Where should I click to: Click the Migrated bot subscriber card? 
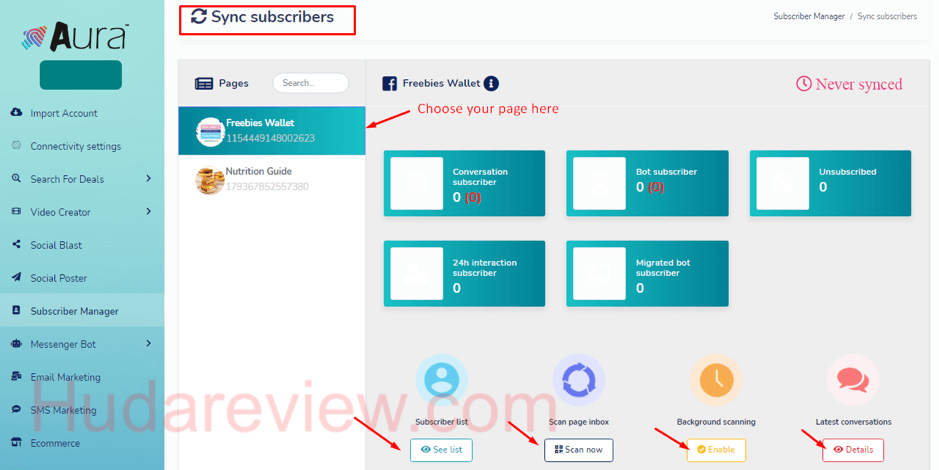(x=647, y=274)
